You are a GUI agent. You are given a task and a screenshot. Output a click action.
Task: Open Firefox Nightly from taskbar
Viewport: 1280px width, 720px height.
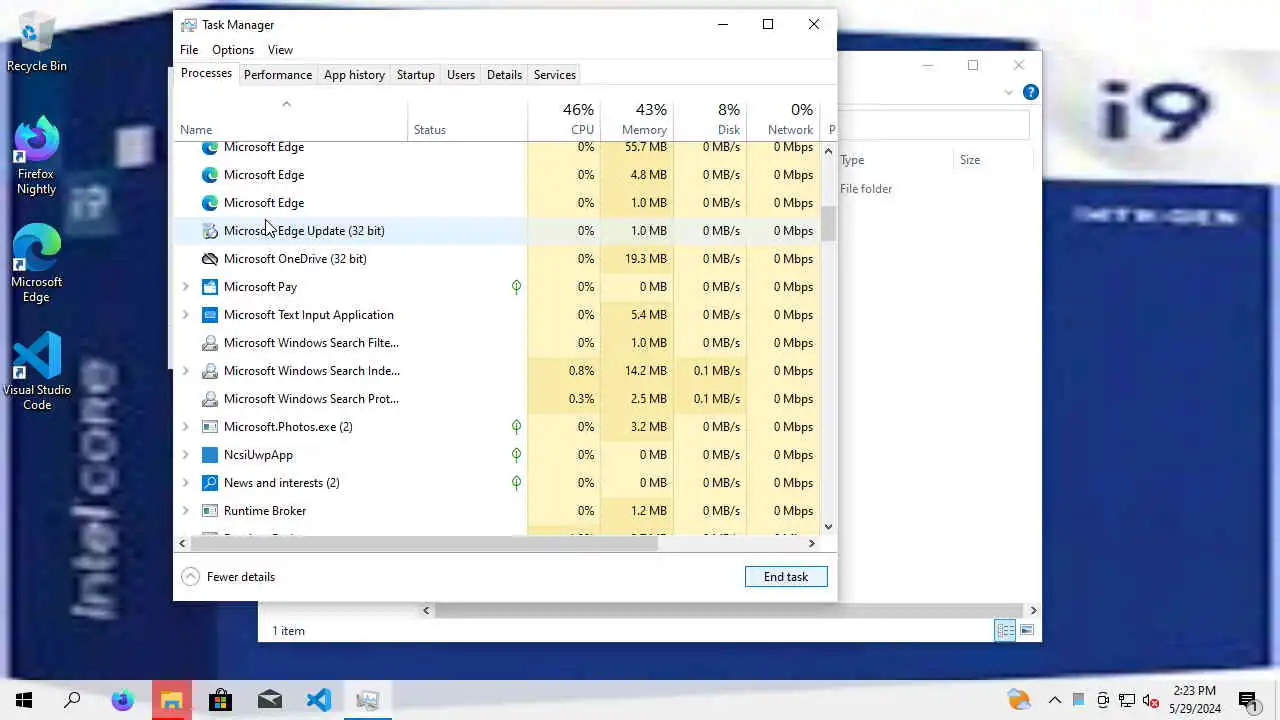[122, 700]
